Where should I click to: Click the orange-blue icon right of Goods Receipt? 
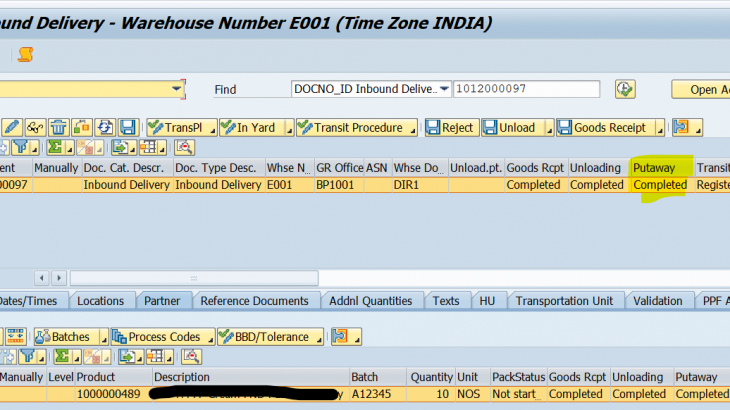click(682, 127)
